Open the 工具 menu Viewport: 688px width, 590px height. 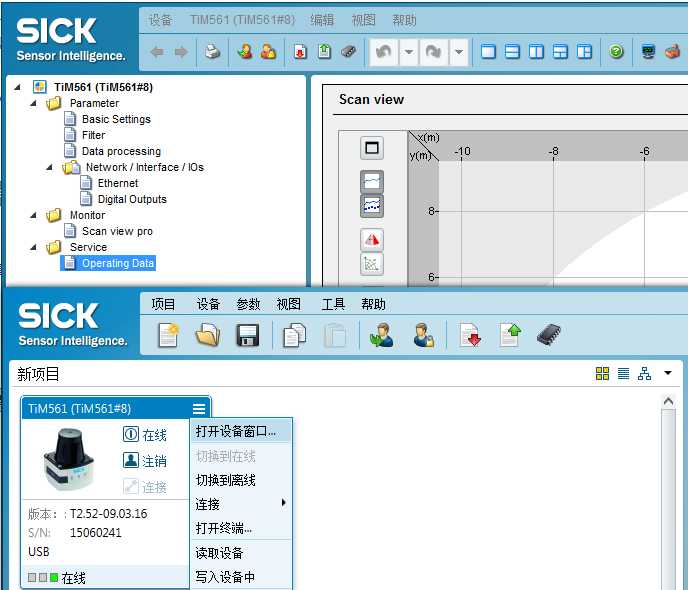tap(333, 304)
